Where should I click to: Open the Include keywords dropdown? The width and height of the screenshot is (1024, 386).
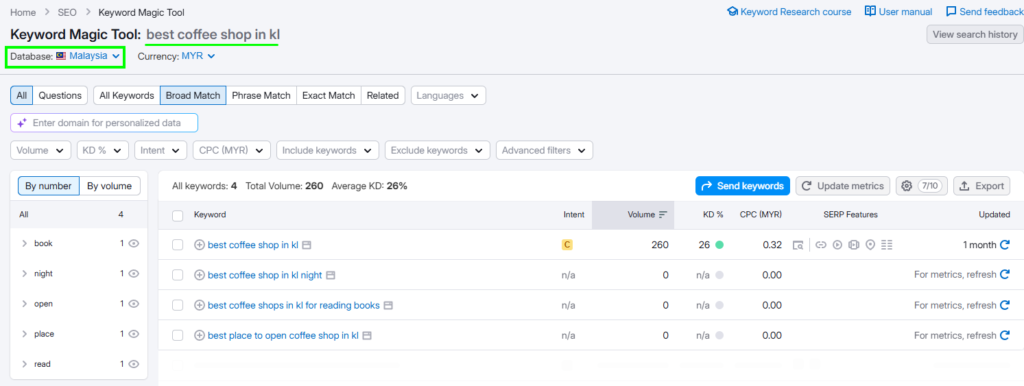[327, 150]
